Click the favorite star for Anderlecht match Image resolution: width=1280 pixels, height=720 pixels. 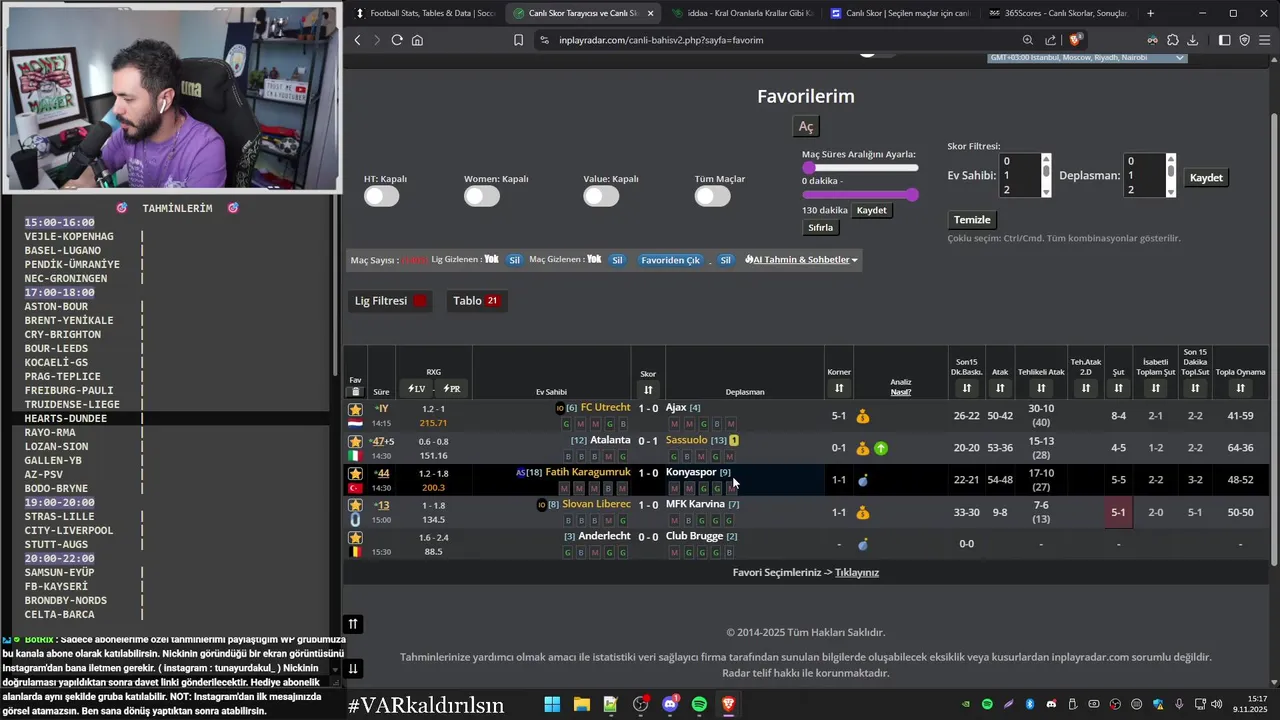point(355,537)
